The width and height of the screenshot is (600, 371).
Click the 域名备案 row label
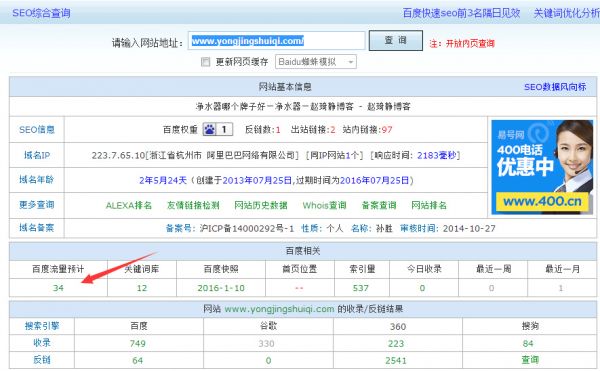tap(37, 228)
